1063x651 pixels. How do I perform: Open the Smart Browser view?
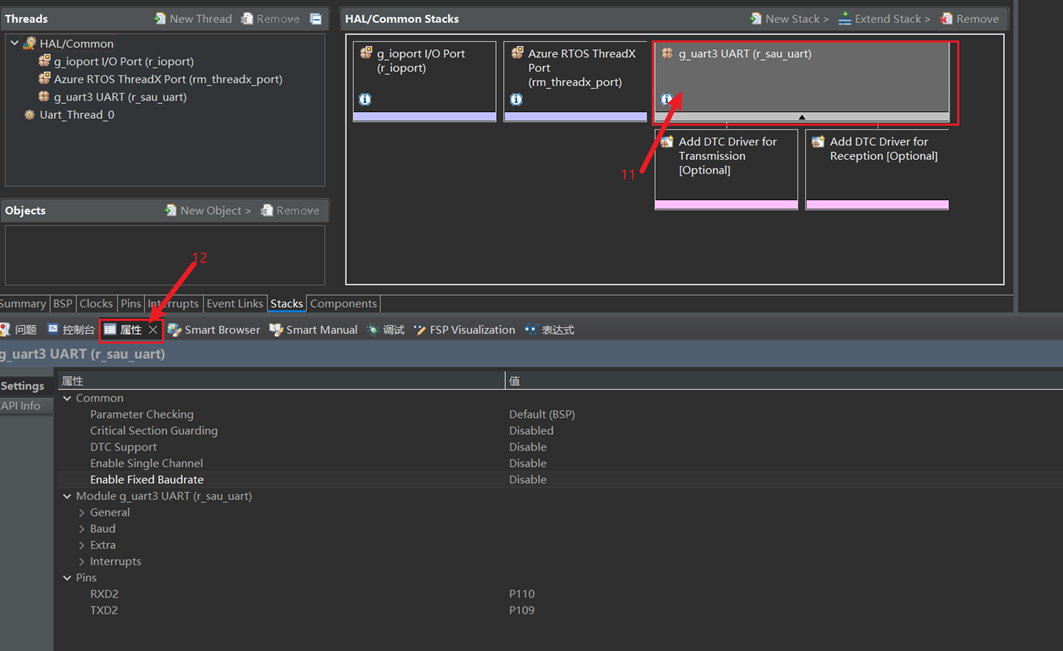click(214, 330)
